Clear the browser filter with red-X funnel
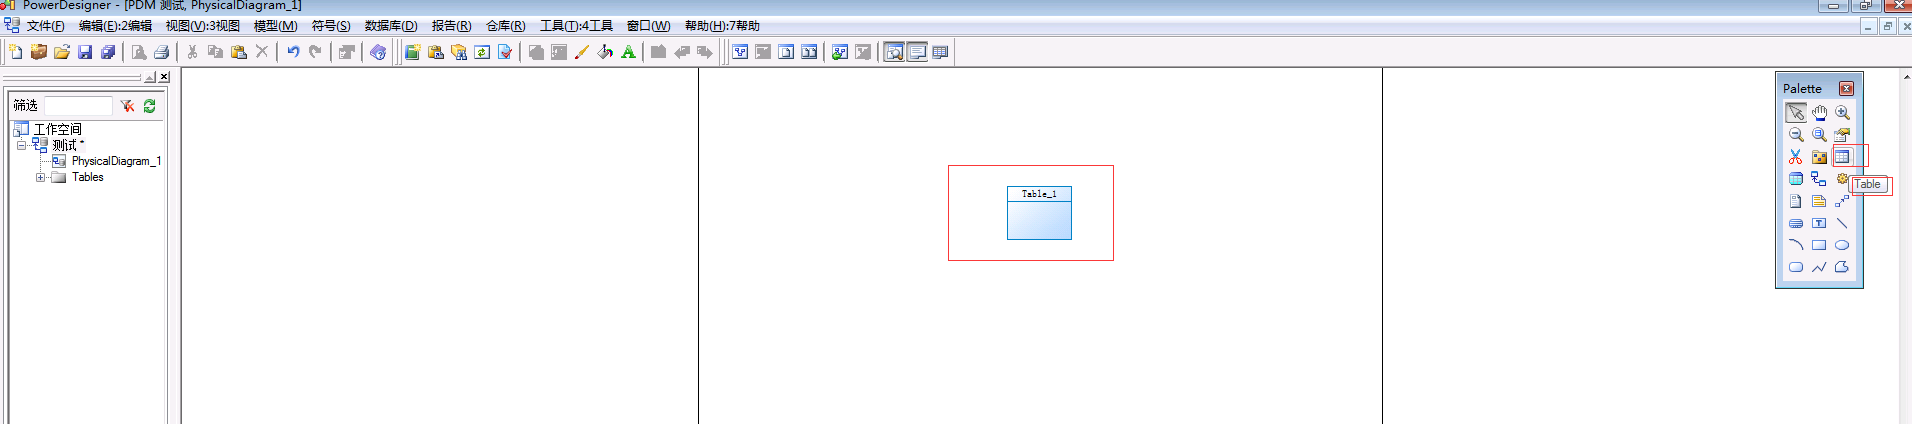 tap(127, 105)
